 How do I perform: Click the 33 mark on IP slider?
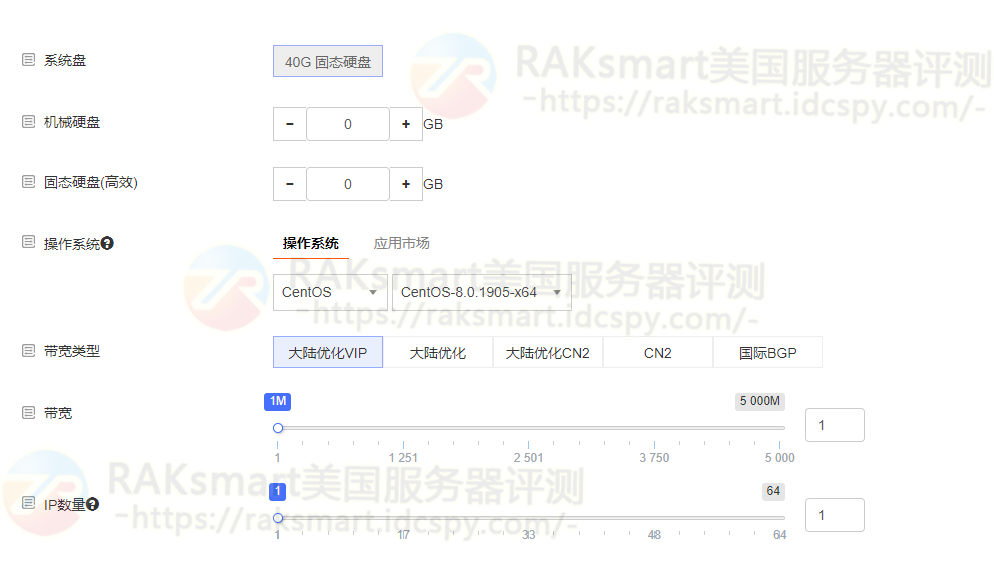point(529,535)
